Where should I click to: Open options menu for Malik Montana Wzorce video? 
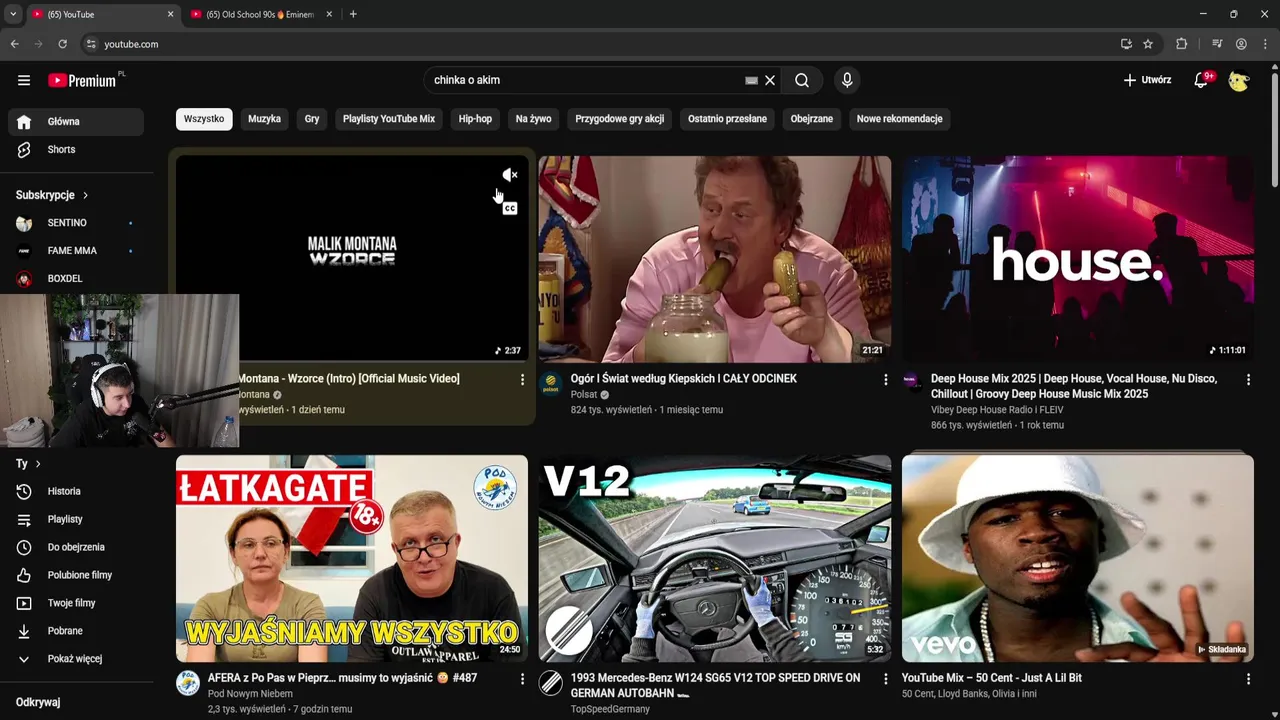coord(522,380)
